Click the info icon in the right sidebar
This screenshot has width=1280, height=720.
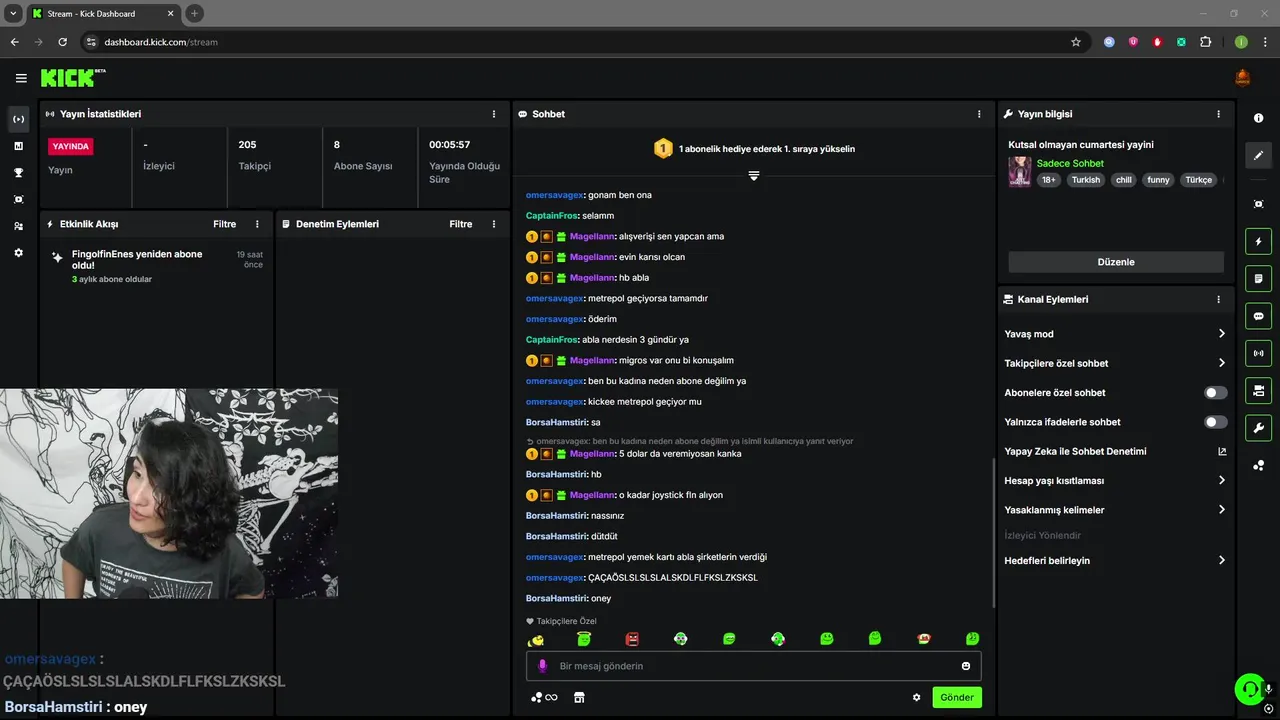pyautogui.click(x=1258, y=119)
